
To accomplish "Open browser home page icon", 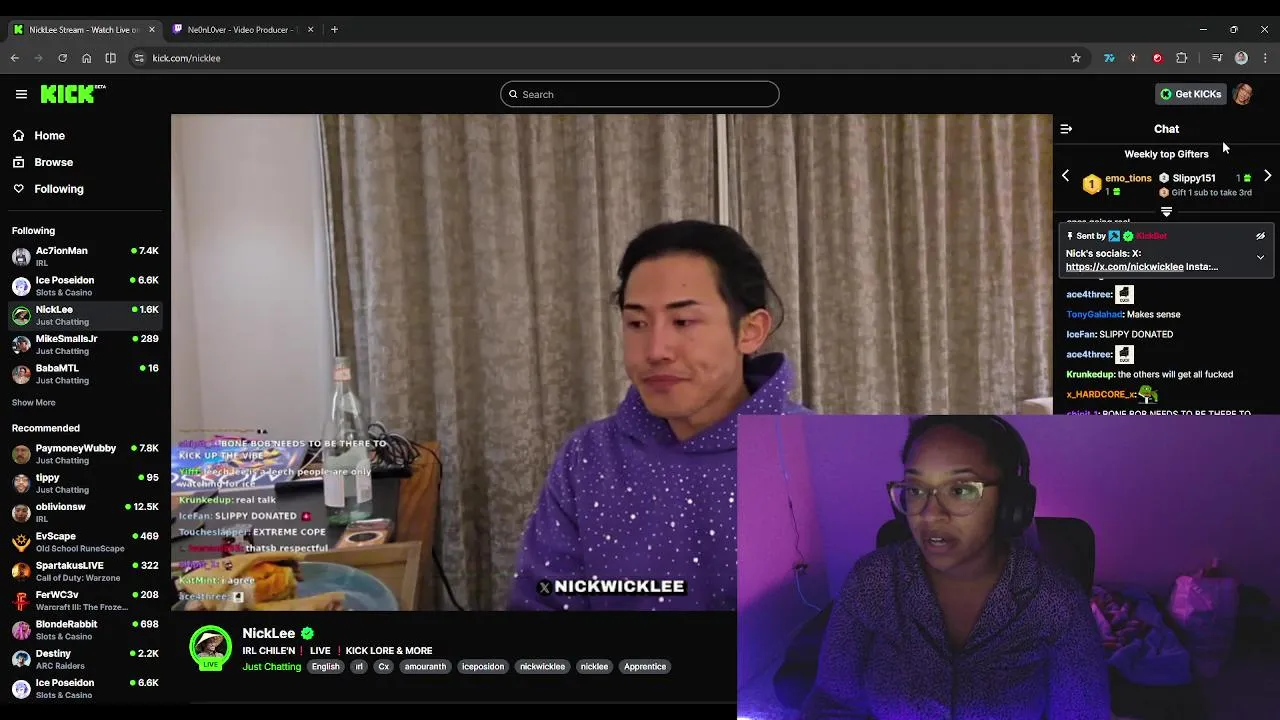I will tap(86, 58).
